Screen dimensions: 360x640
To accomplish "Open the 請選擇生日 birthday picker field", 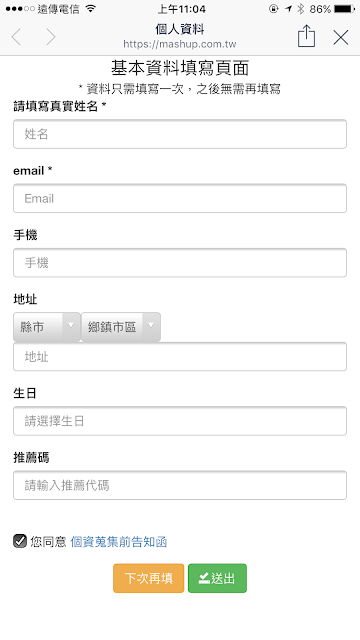I will point(180,421).
